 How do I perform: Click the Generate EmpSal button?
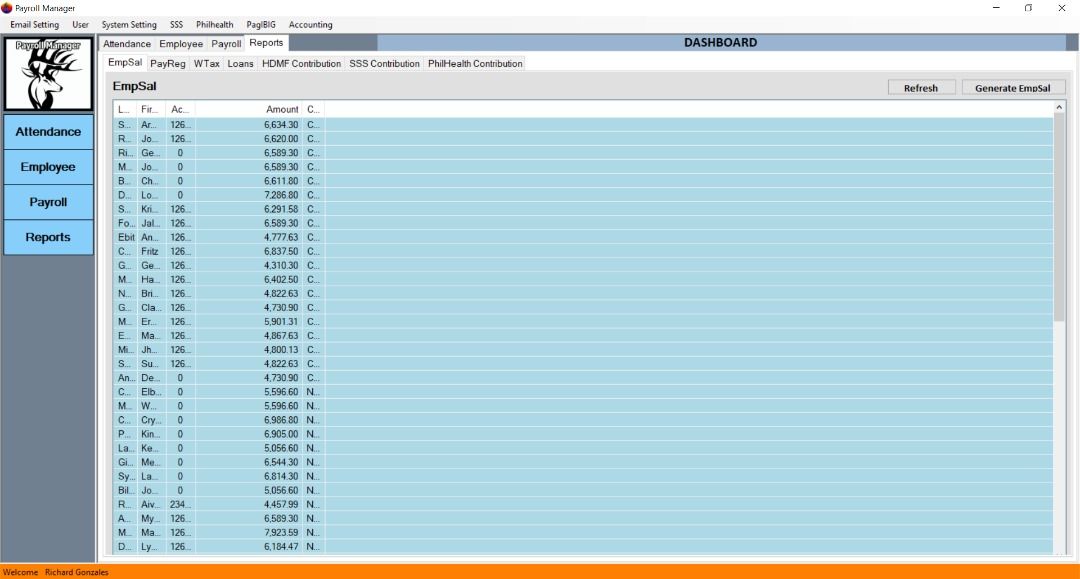click(1013, 87)
